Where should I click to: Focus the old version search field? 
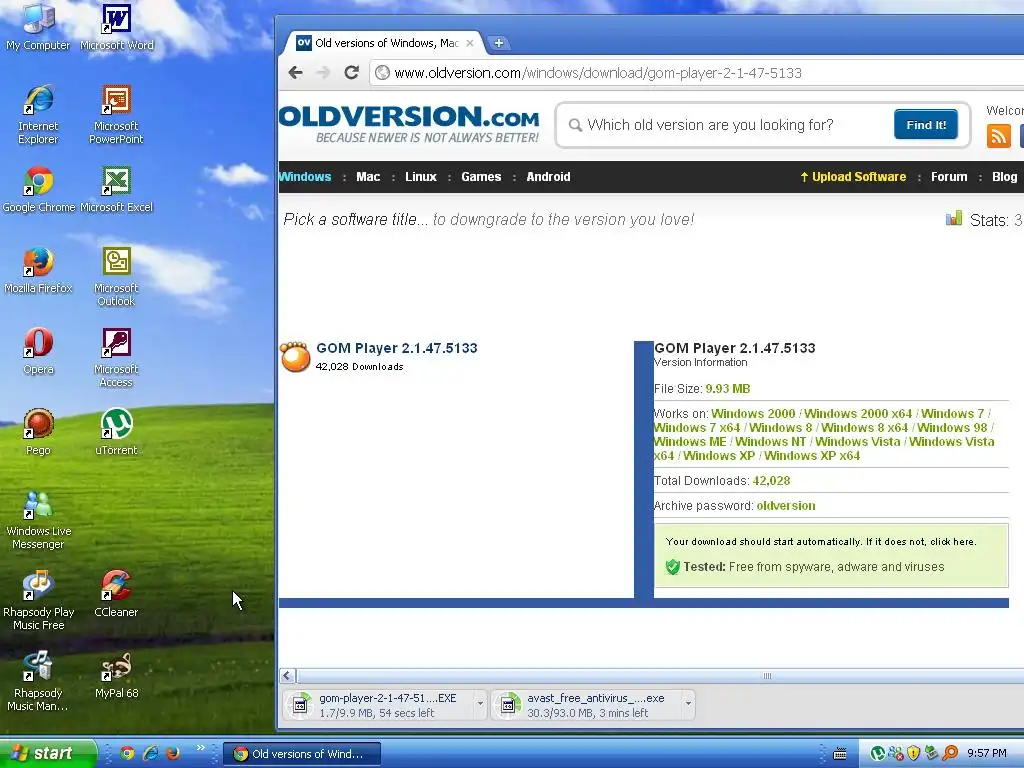coord(725,125)
